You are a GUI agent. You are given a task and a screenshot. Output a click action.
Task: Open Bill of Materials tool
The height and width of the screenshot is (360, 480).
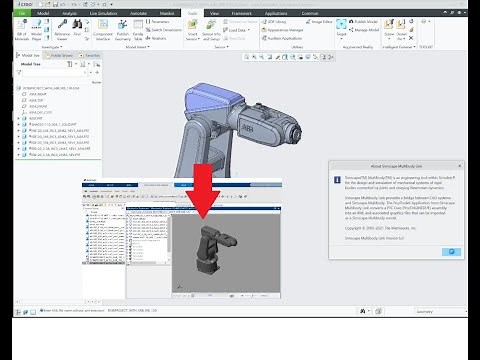(x=22, y=29)
